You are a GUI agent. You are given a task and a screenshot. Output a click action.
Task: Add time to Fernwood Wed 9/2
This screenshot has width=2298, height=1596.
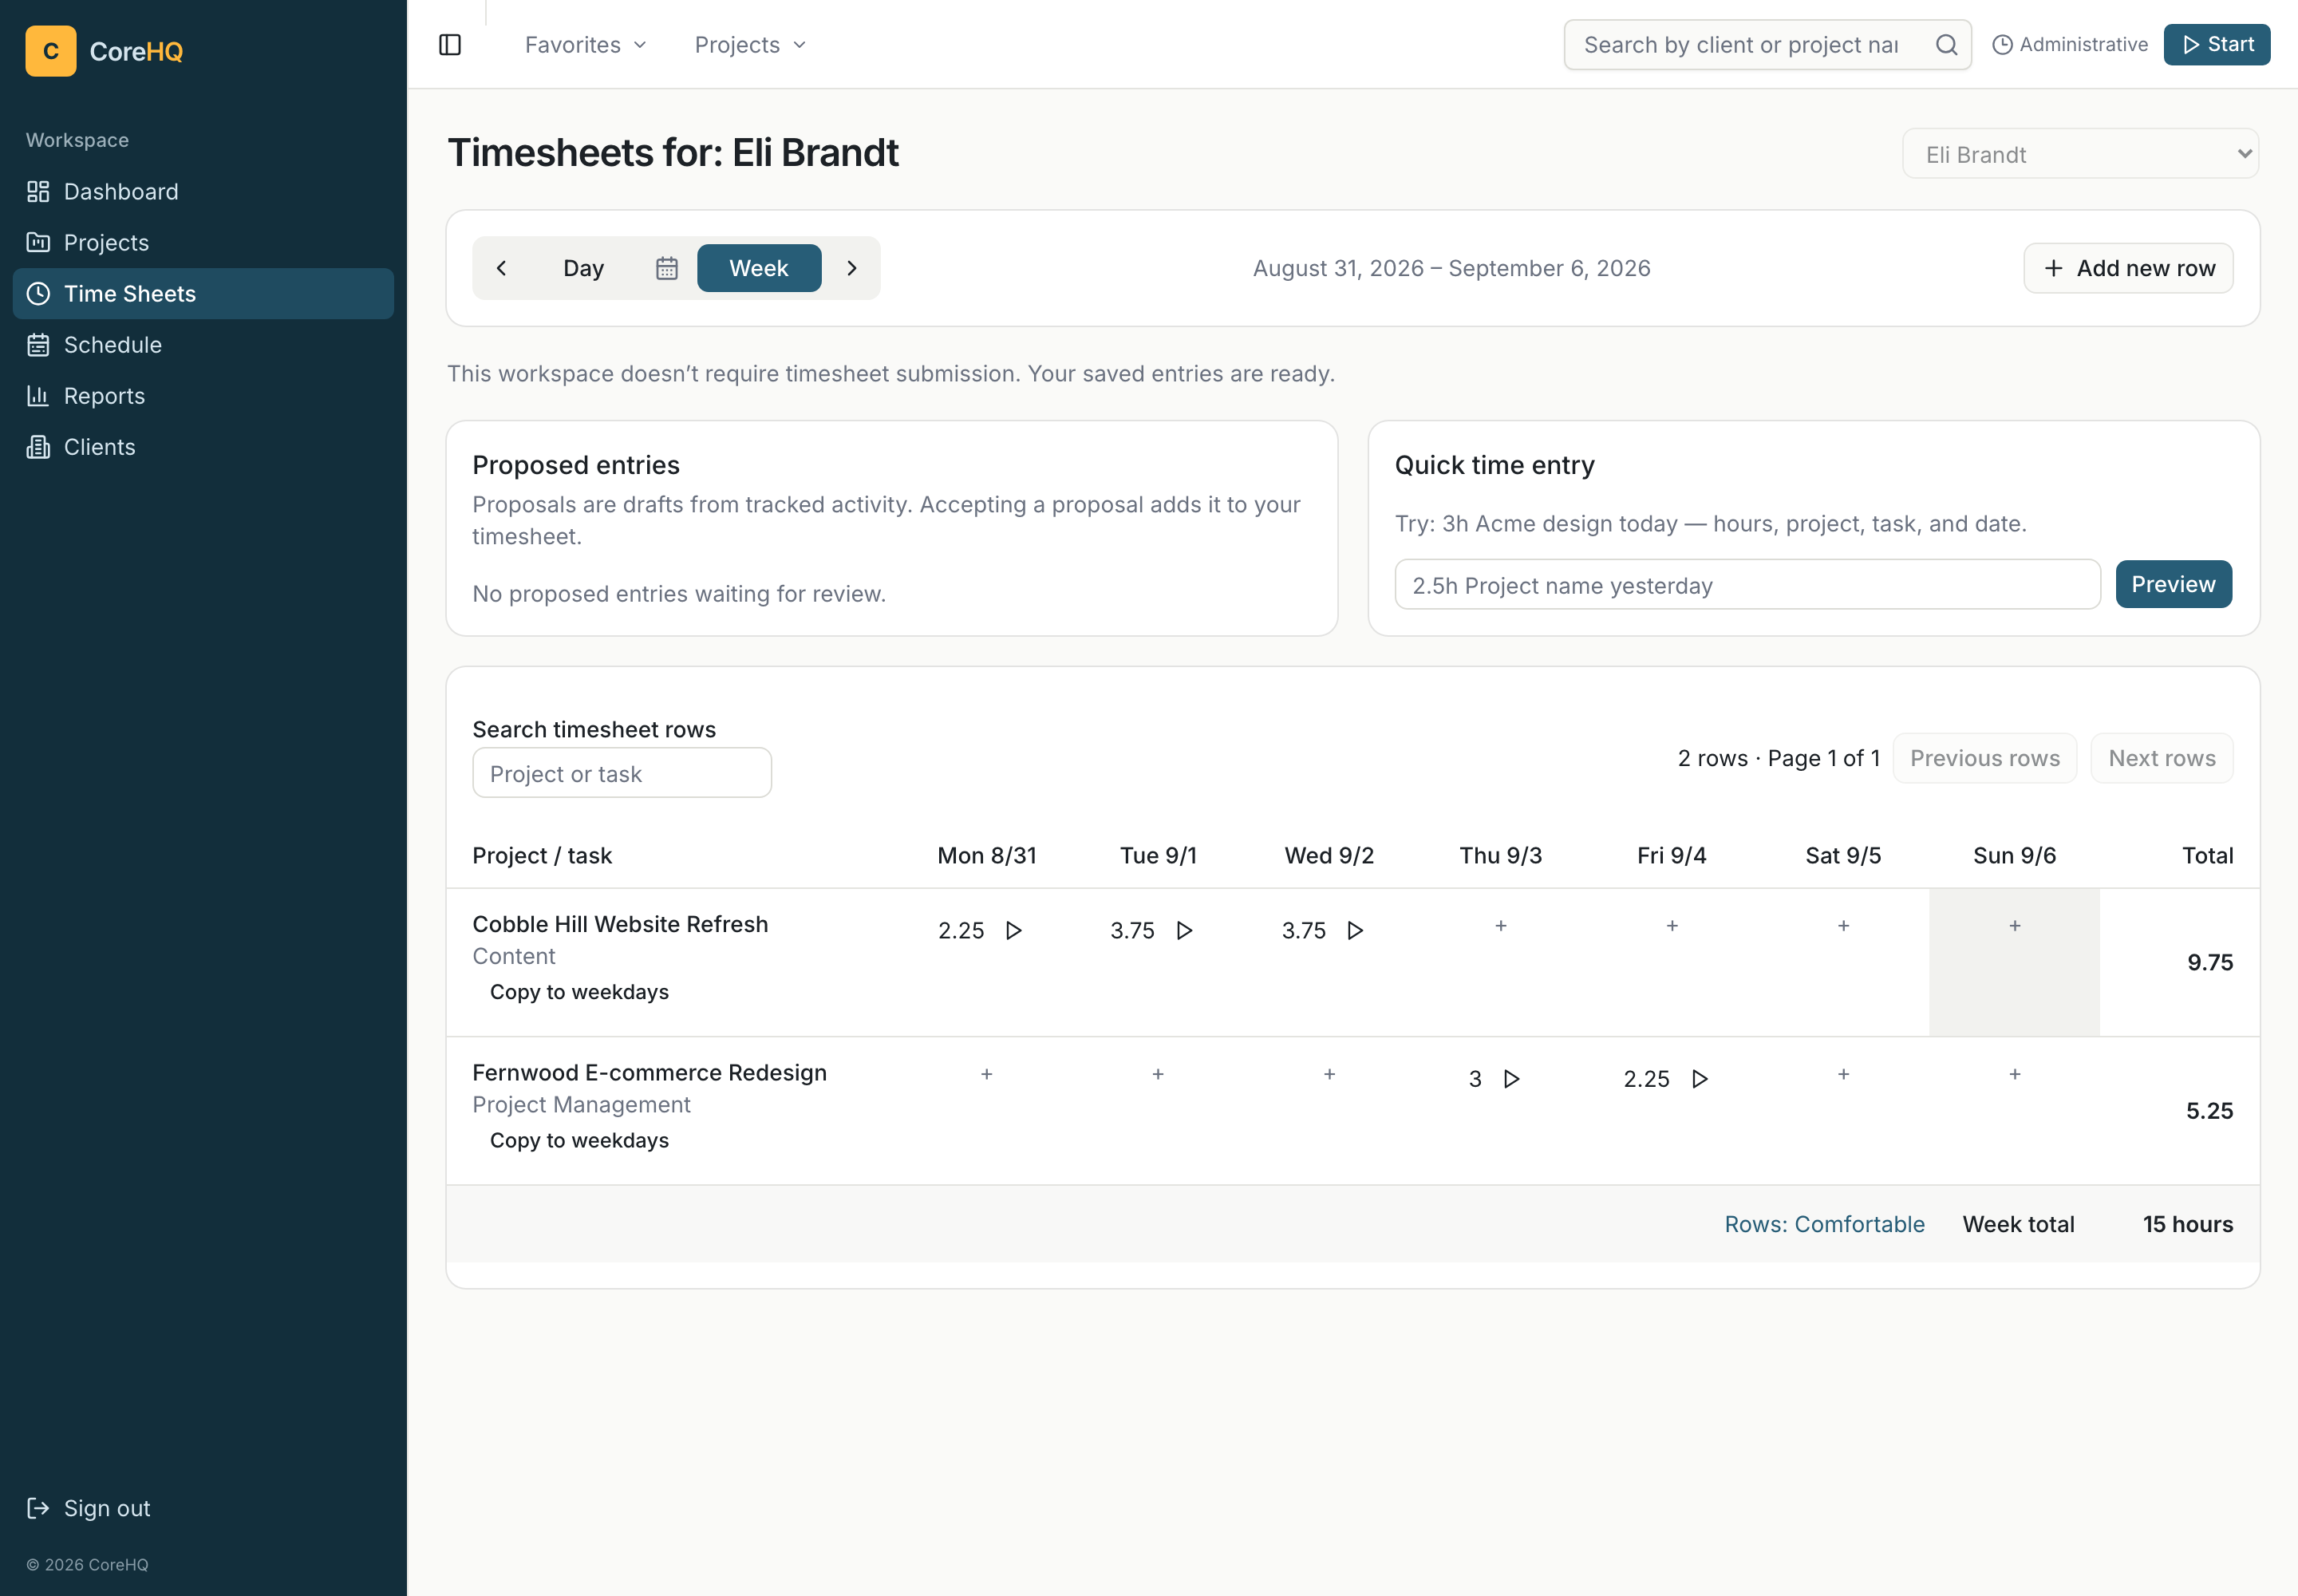tap(1330, 1074)
